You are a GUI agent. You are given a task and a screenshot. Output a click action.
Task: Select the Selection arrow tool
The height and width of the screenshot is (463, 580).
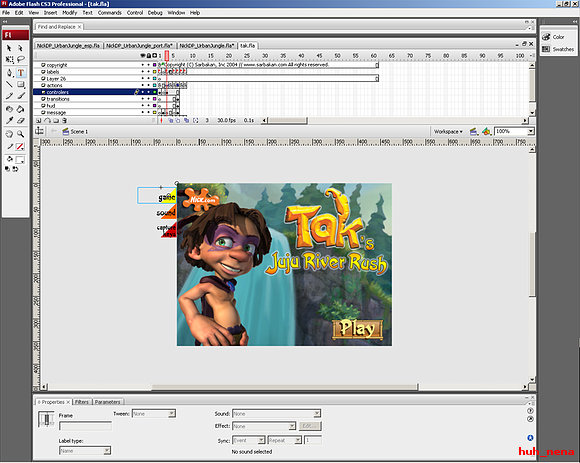click(x=9, y=48)
